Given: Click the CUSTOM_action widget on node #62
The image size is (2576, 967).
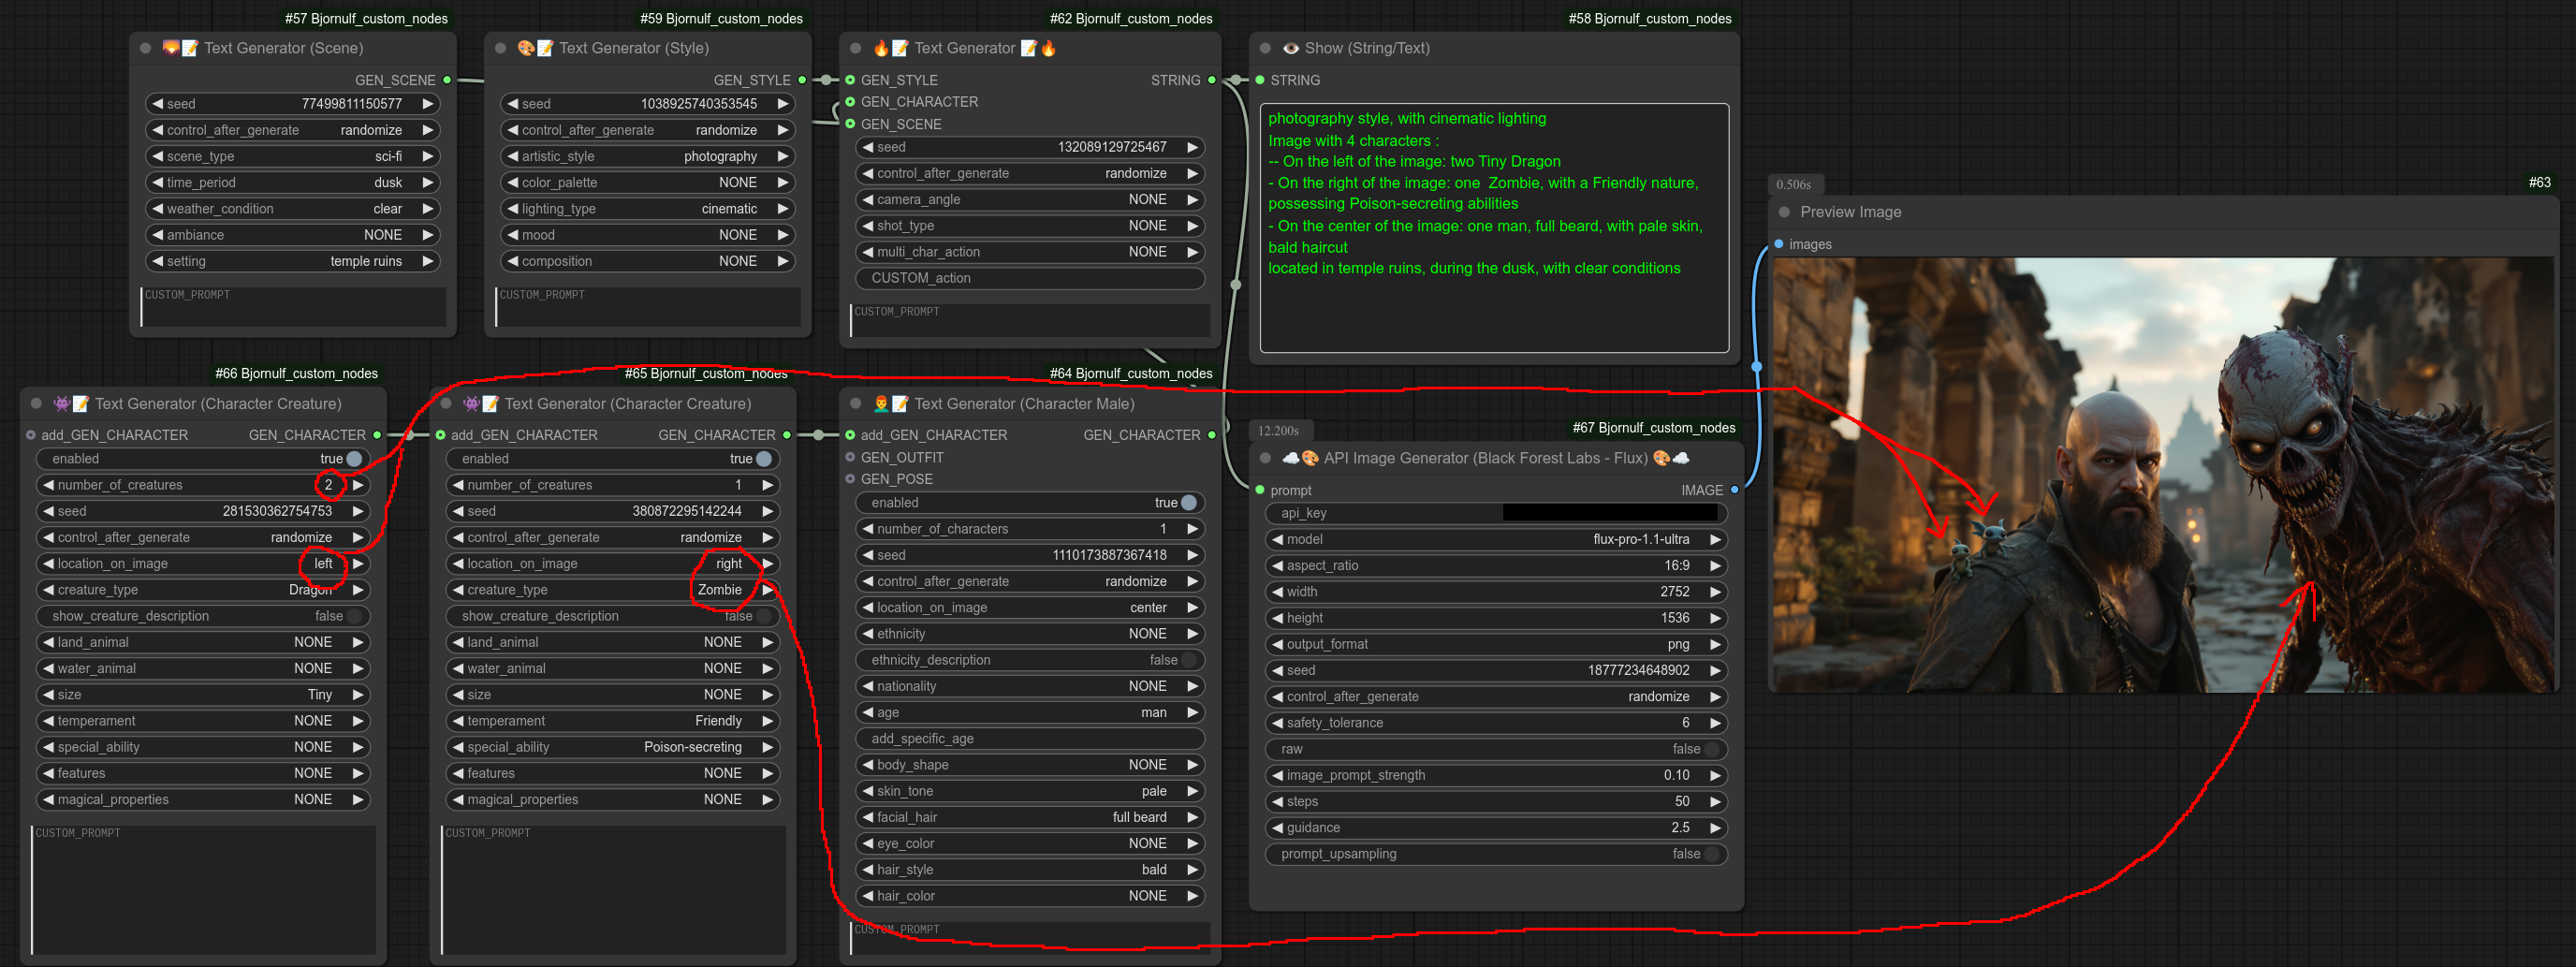Looking at the screenshot, I should tap(1029, 278).
